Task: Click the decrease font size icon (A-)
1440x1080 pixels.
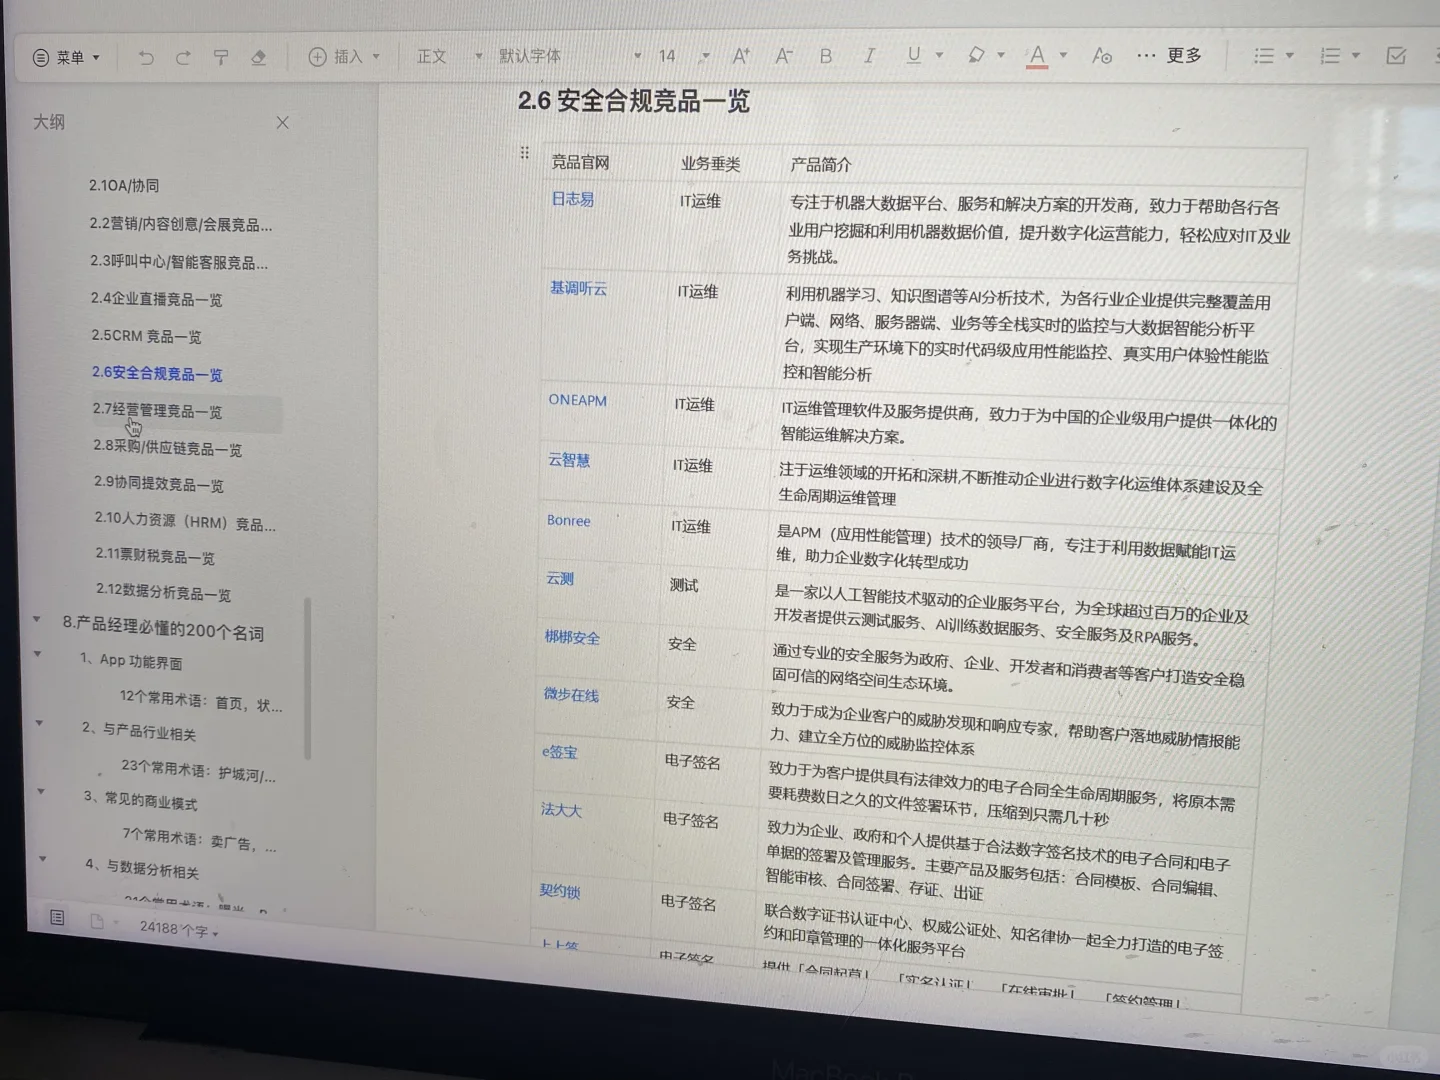Action: [784, 59]
